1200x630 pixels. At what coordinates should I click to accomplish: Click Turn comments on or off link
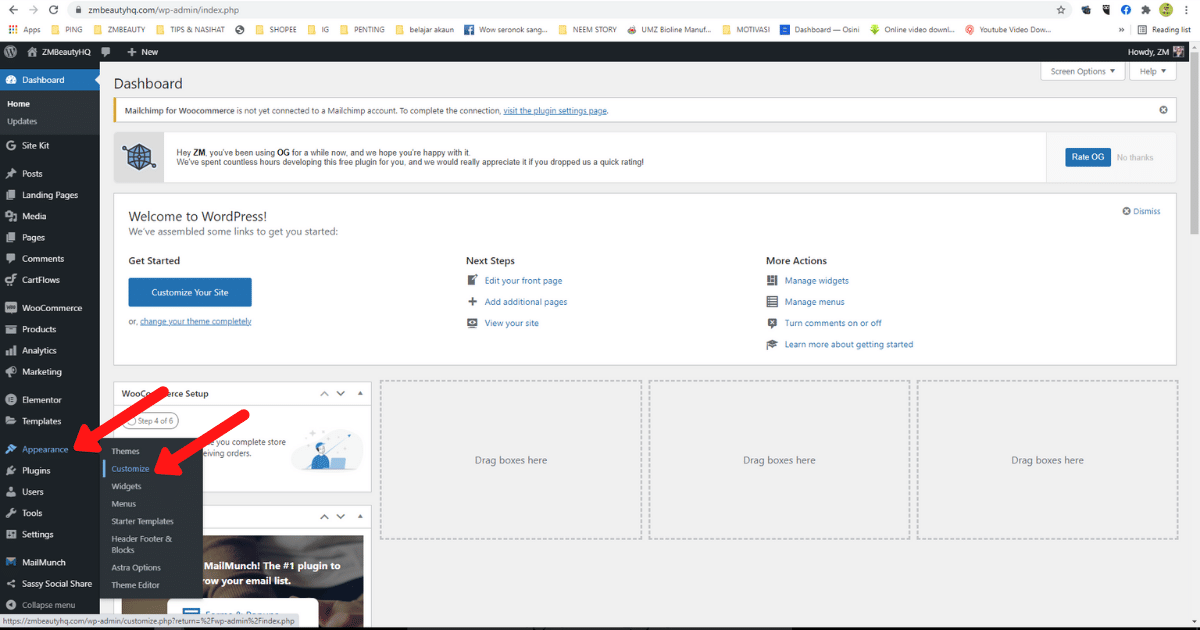tap(833, 323)
